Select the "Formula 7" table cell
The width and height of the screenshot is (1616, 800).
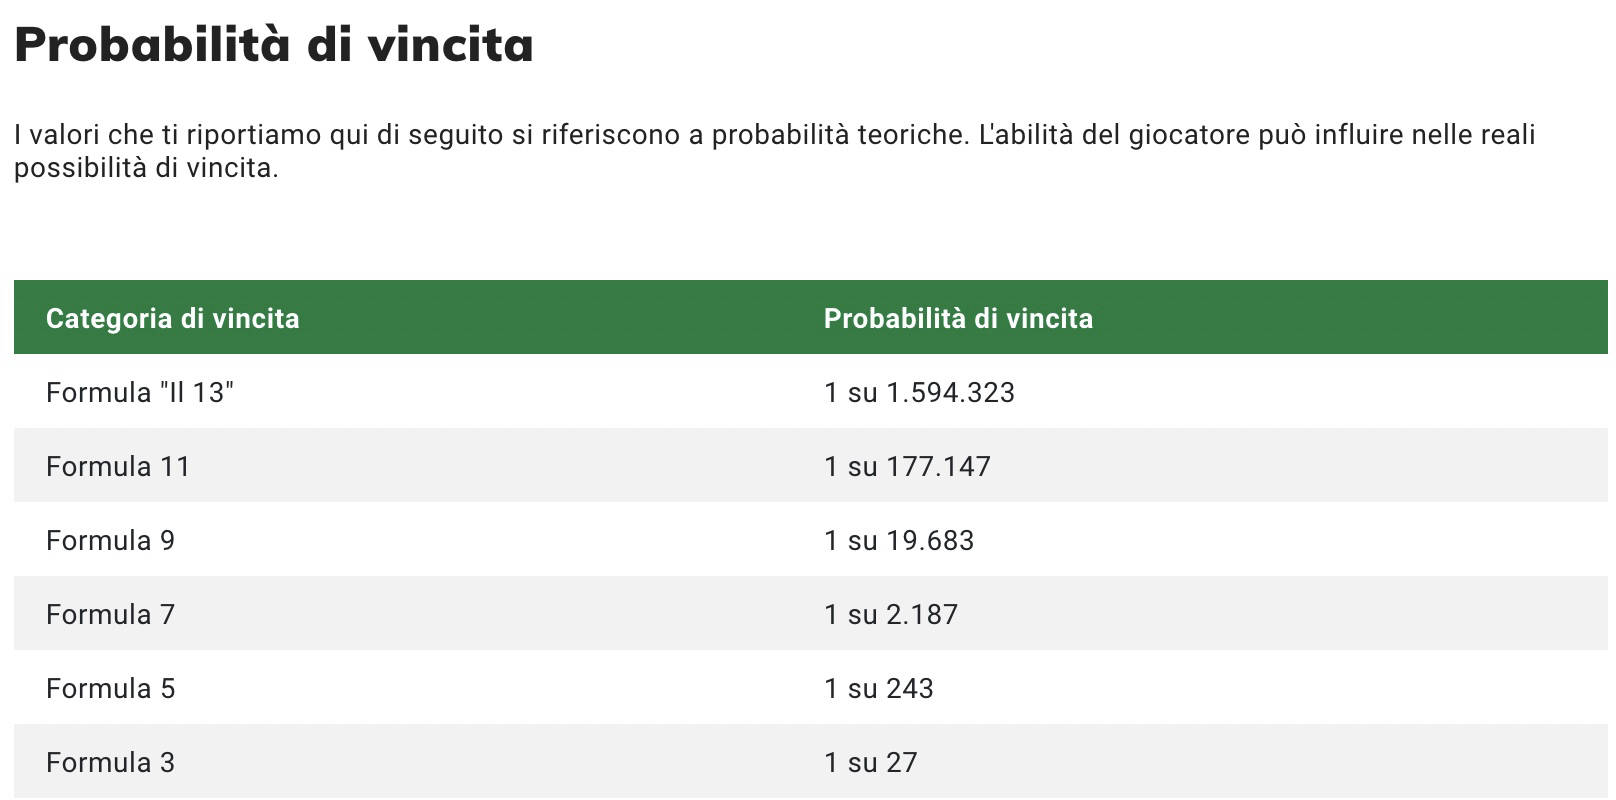pyautogui.click(x=110, y=614)
